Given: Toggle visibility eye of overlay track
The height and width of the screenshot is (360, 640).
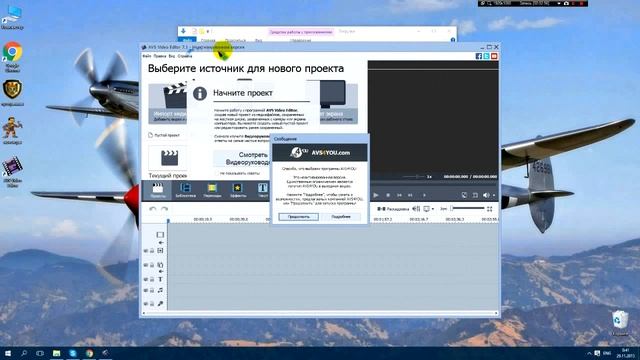Looking at the screenshot, I should pyautogui.click(x=146, y=265).
